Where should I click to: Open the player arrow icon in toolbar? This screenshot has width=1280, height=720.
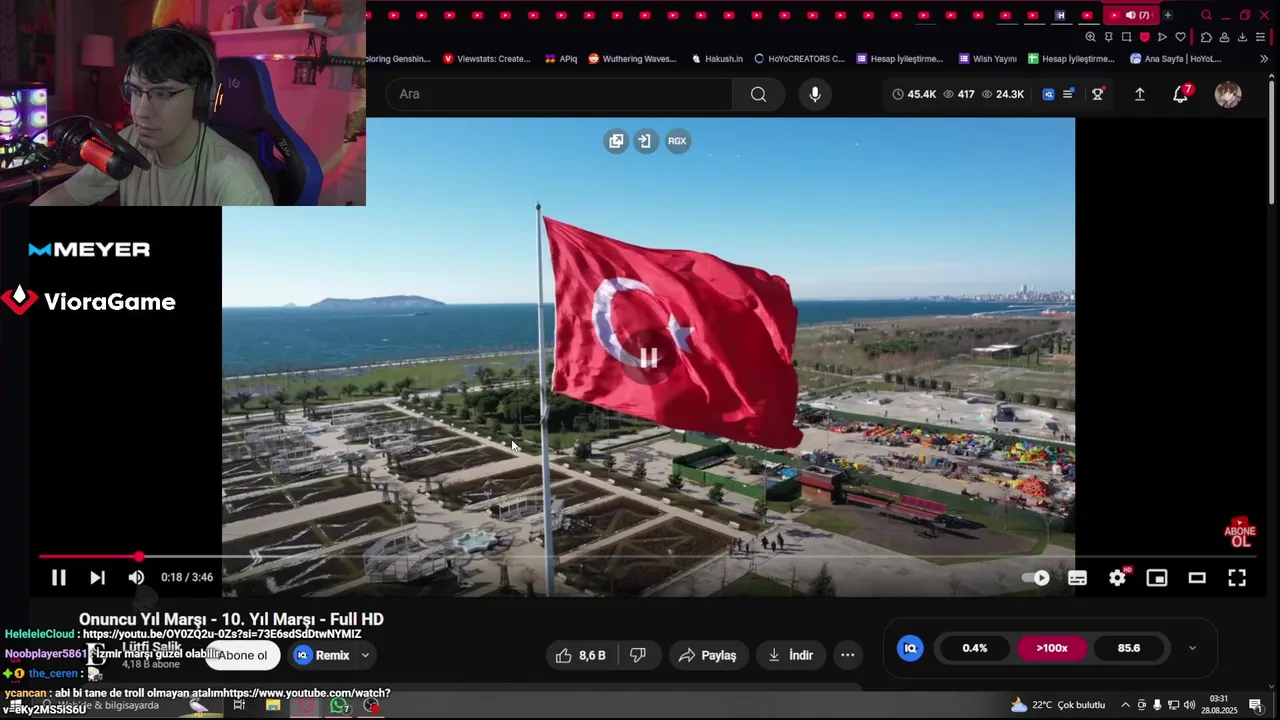pos(1162,37)
